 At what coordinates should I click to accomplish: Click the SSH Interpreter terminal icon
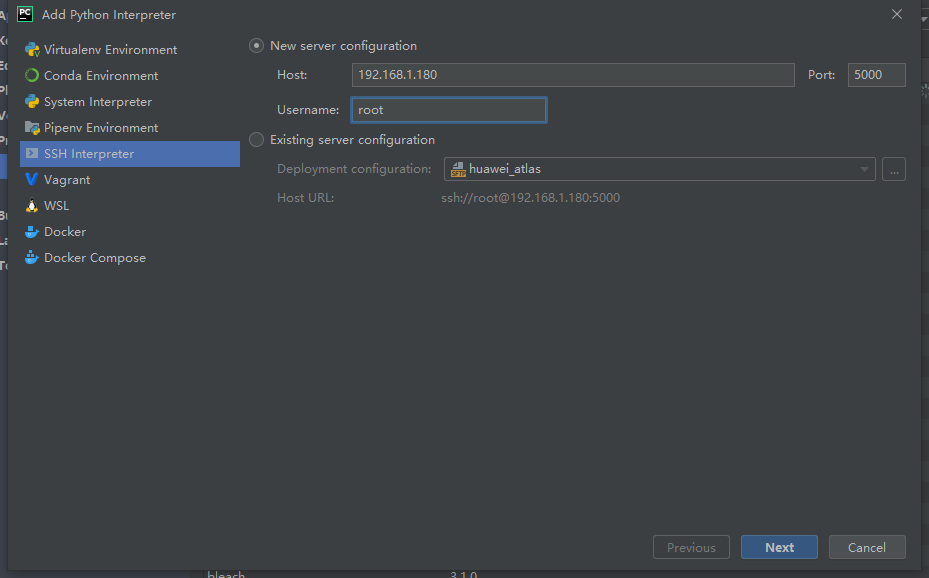click(x=32, y=153)
